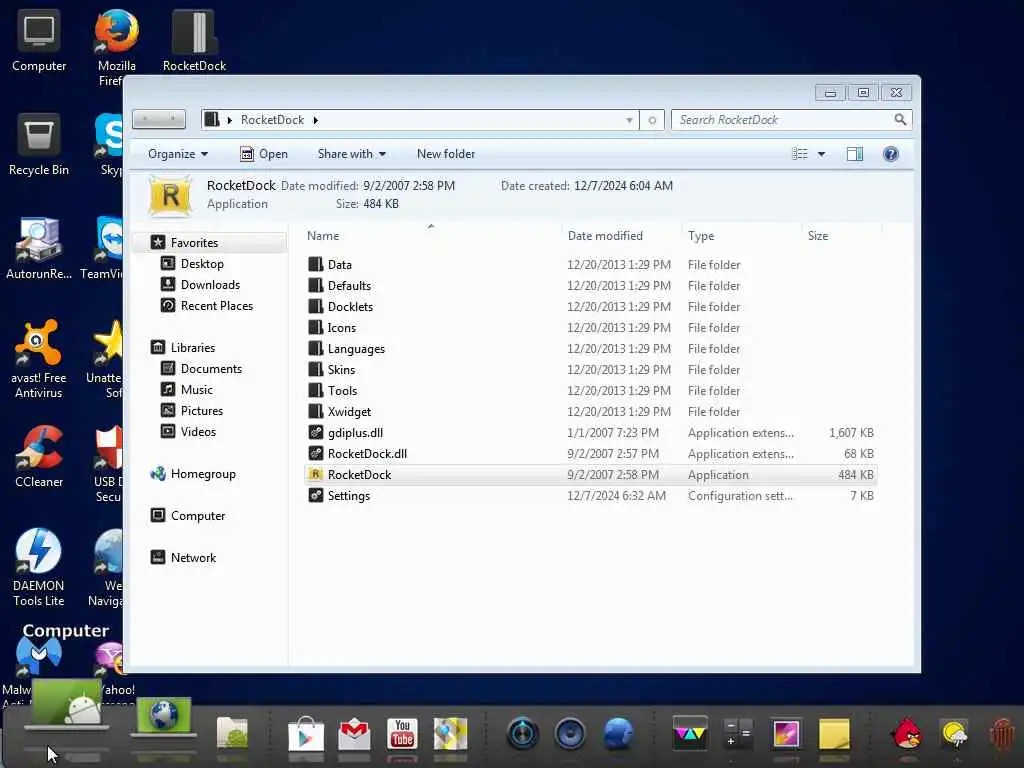Select the AutorunRe... desktop shortcut

(39, 249)
